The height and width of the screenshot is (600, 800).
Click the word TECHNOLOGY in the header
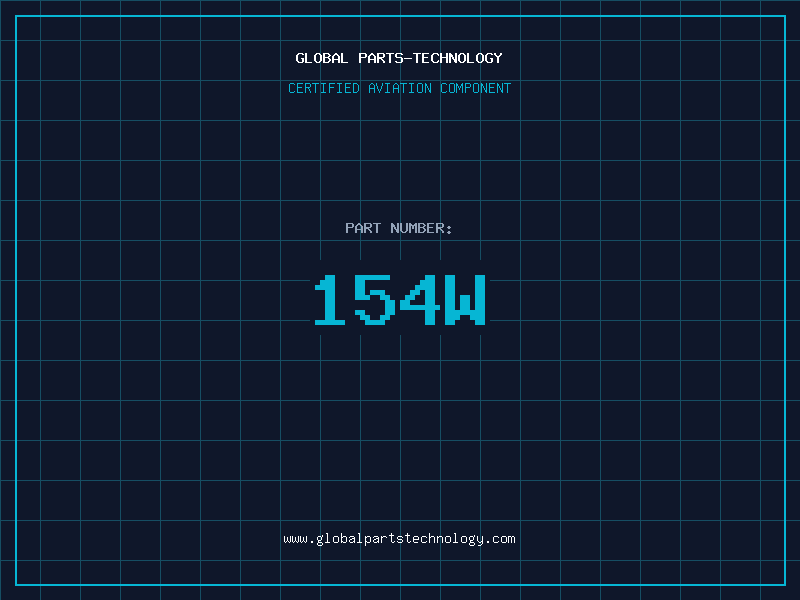pyautogui.click(x=456, y=58)
